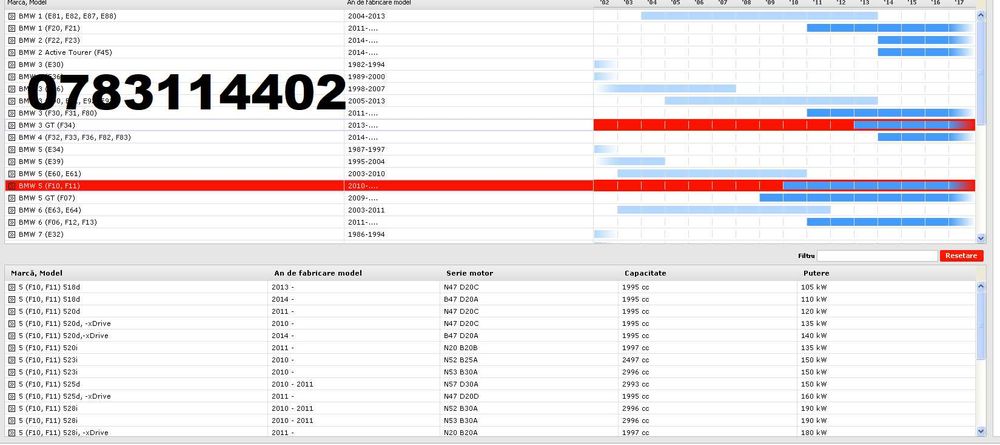Click the 'N57 D30A' engine code
Screen dimensions: 1000x445
460,384
